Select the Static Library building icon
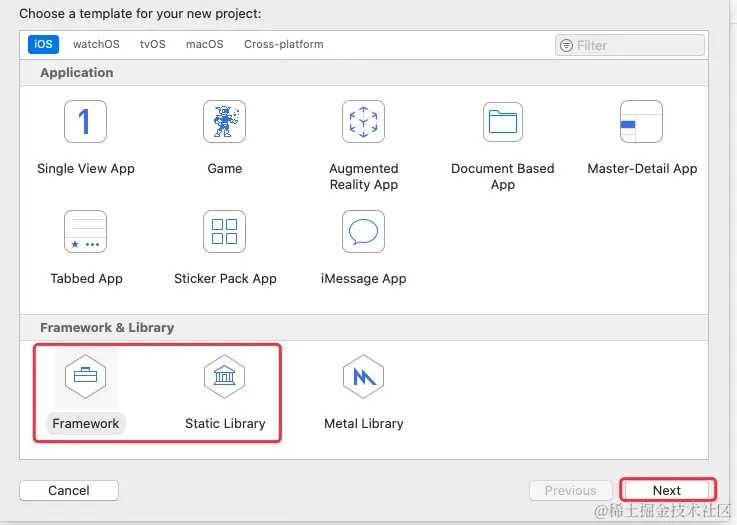This screenshot has height=525, width=737. coord(224,376)
